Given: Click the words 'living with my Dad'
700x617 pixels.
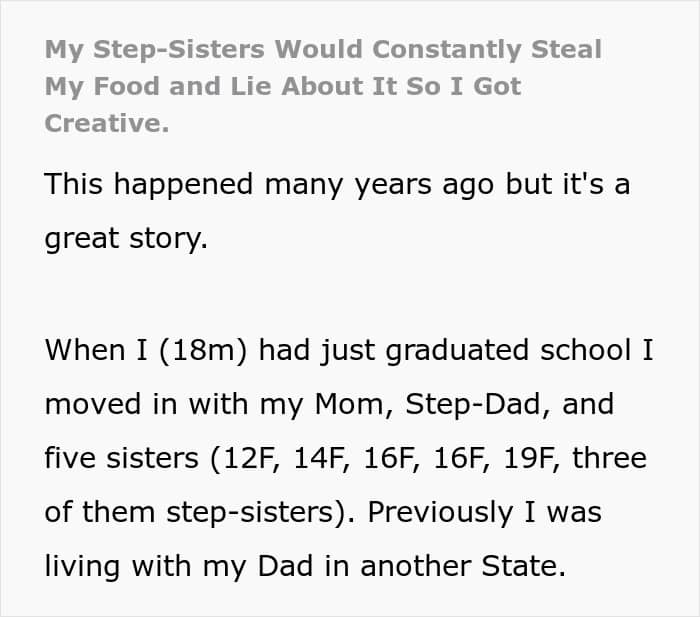Looking at the screenshot, I should tap(179, 567).
